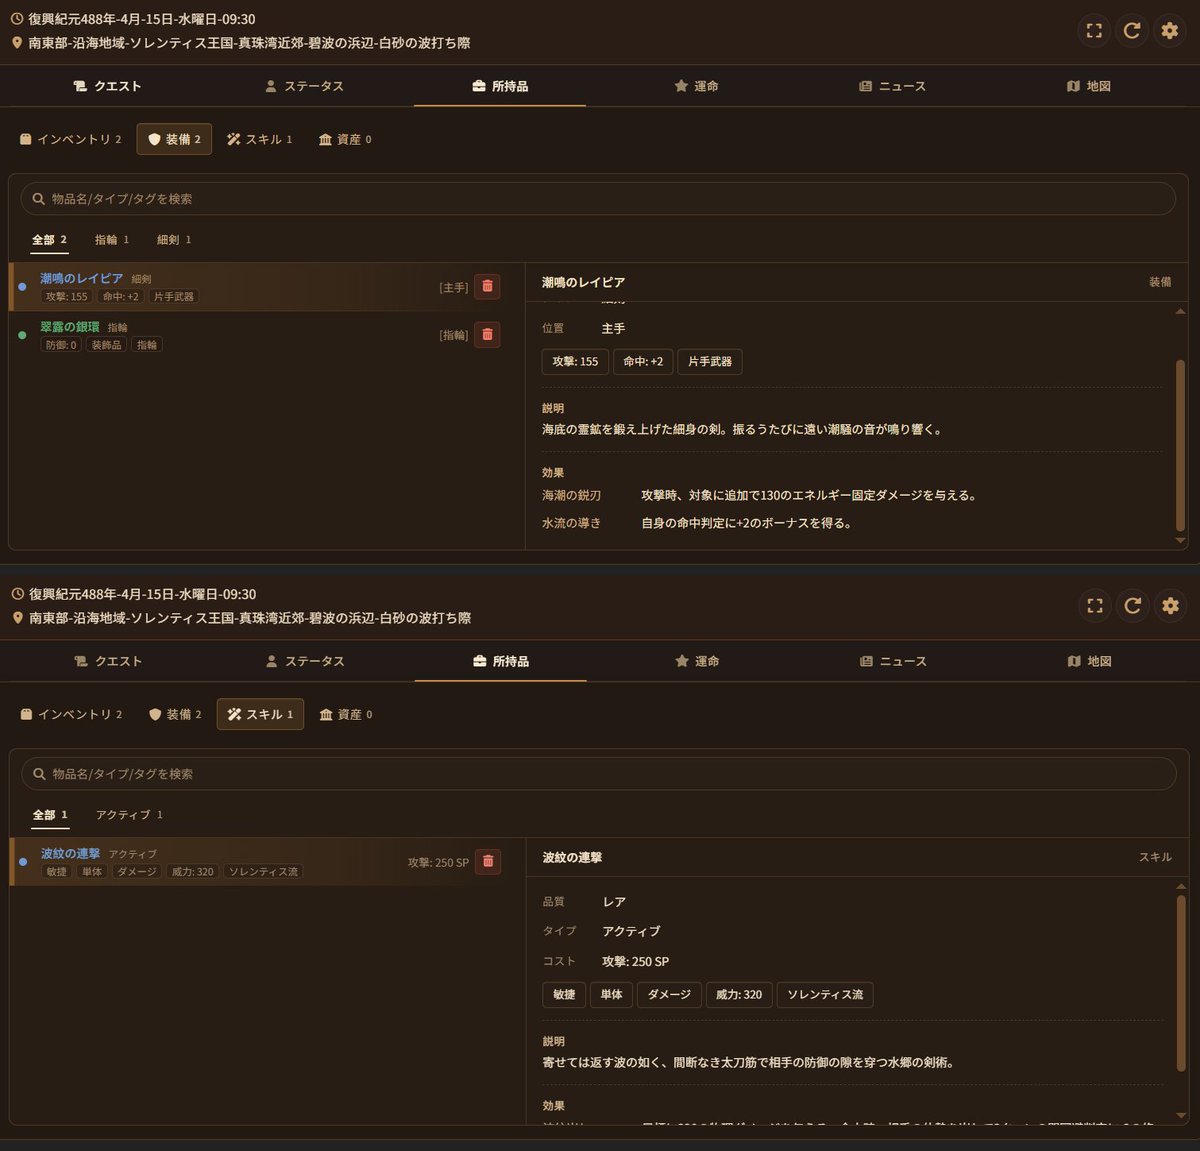Click refresh icon in the equipment view header
Viewport: 1200px width, 1151px height.
[x=1132, y=30]
